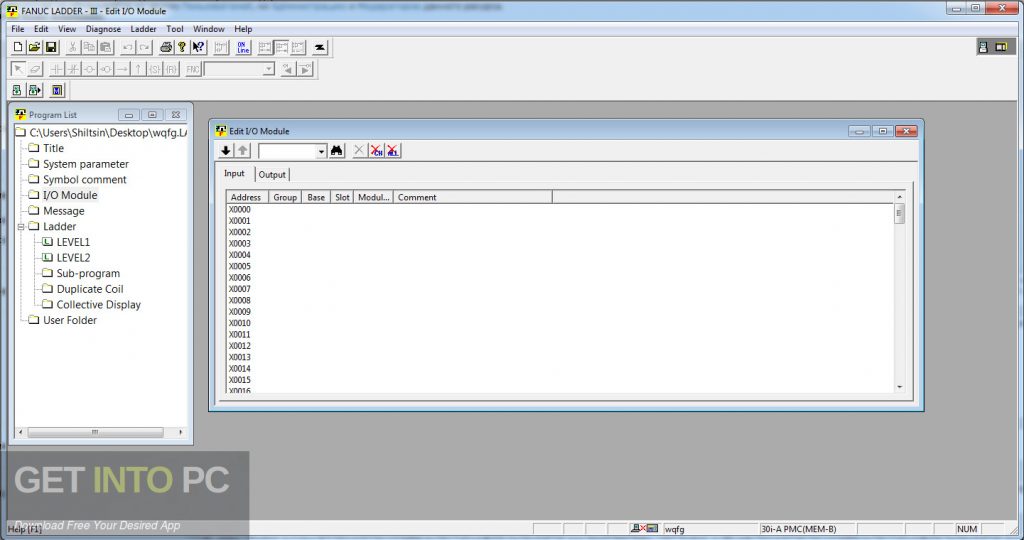Click the Group column header
The width and height of the screenshot is (1024, 540).
pos(285,197)
